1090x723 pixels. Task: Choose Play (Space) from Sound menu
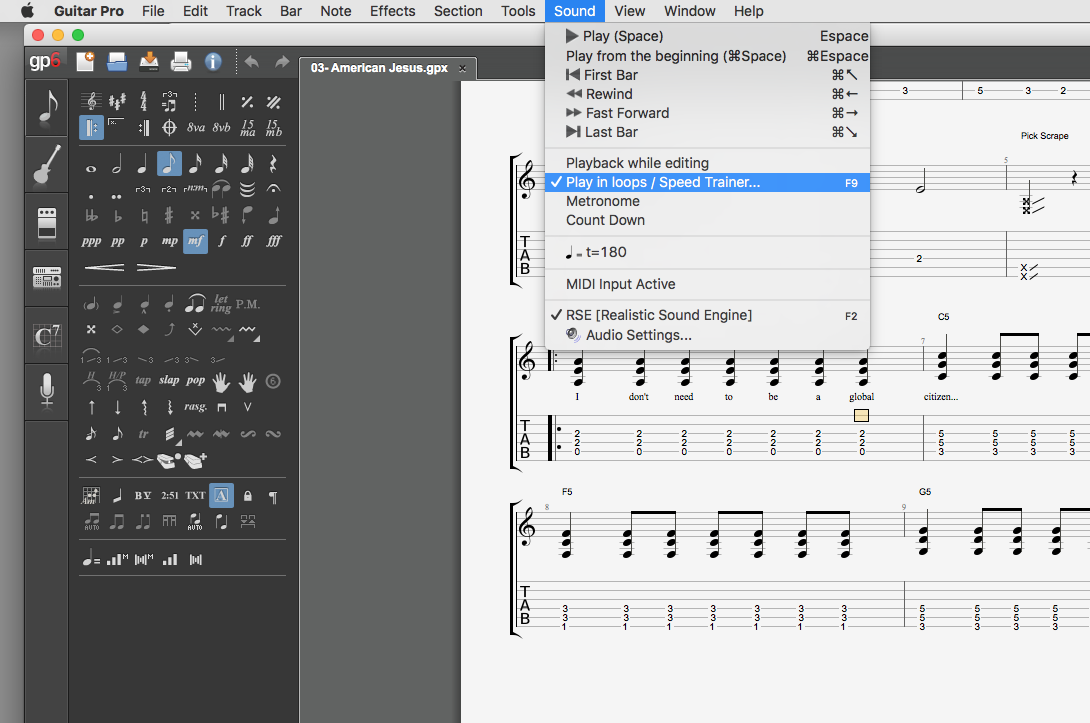pyautogui.click(x=707, y=36)
